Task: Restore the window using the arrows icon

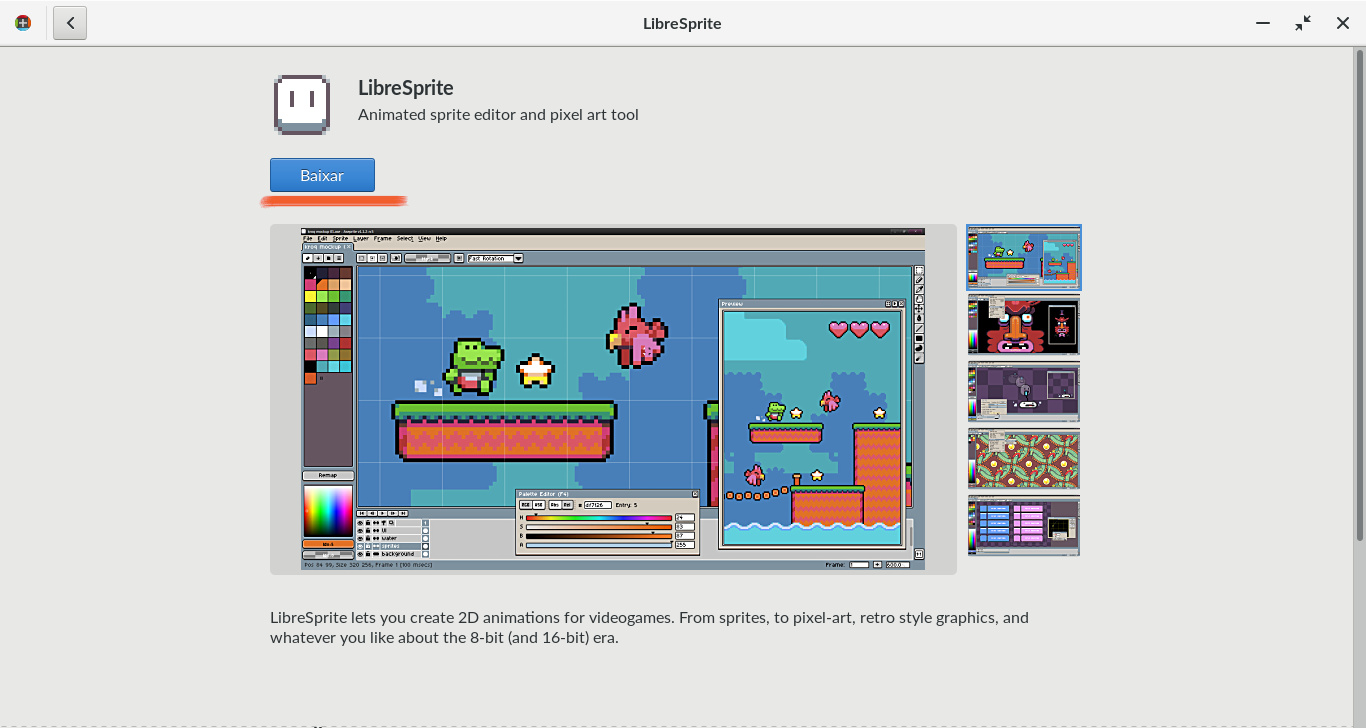Action: pyautogui.click(x=1303, y=22)
